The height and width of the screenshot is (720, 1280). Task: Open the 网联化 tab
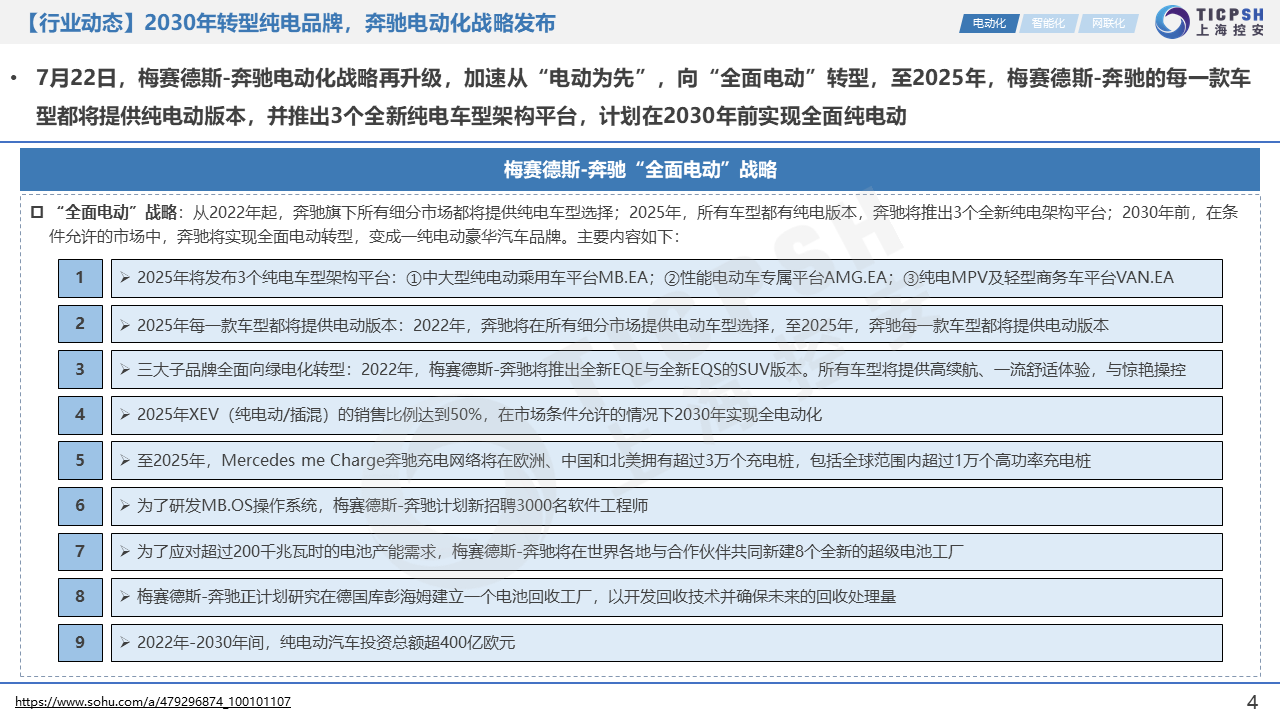click(1107, 23)
